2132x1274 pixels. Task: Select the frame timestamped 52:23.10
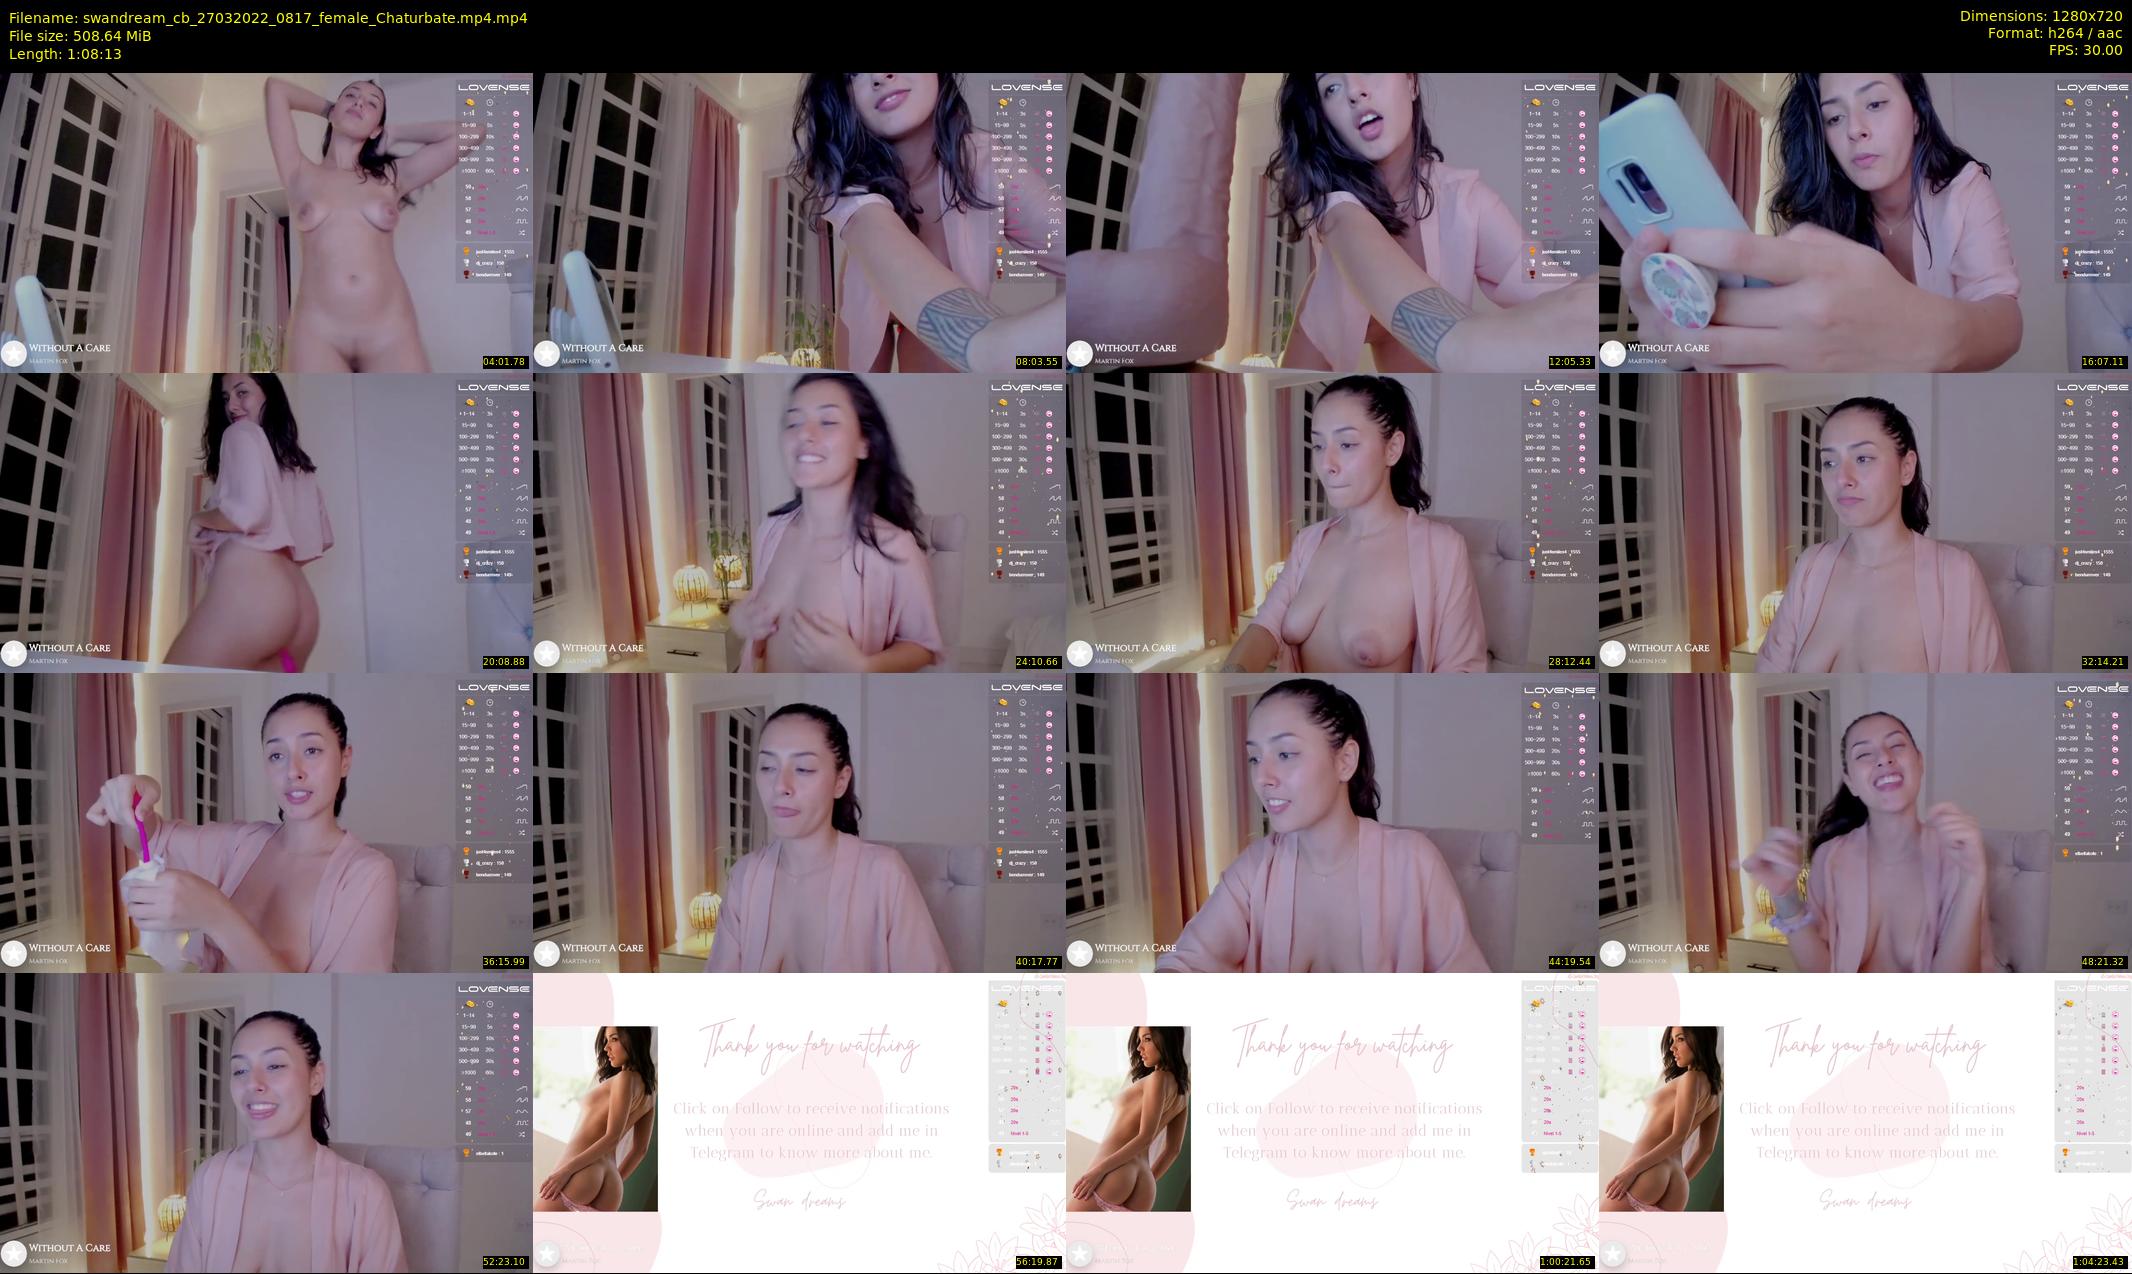click(x=266, y=1122)
